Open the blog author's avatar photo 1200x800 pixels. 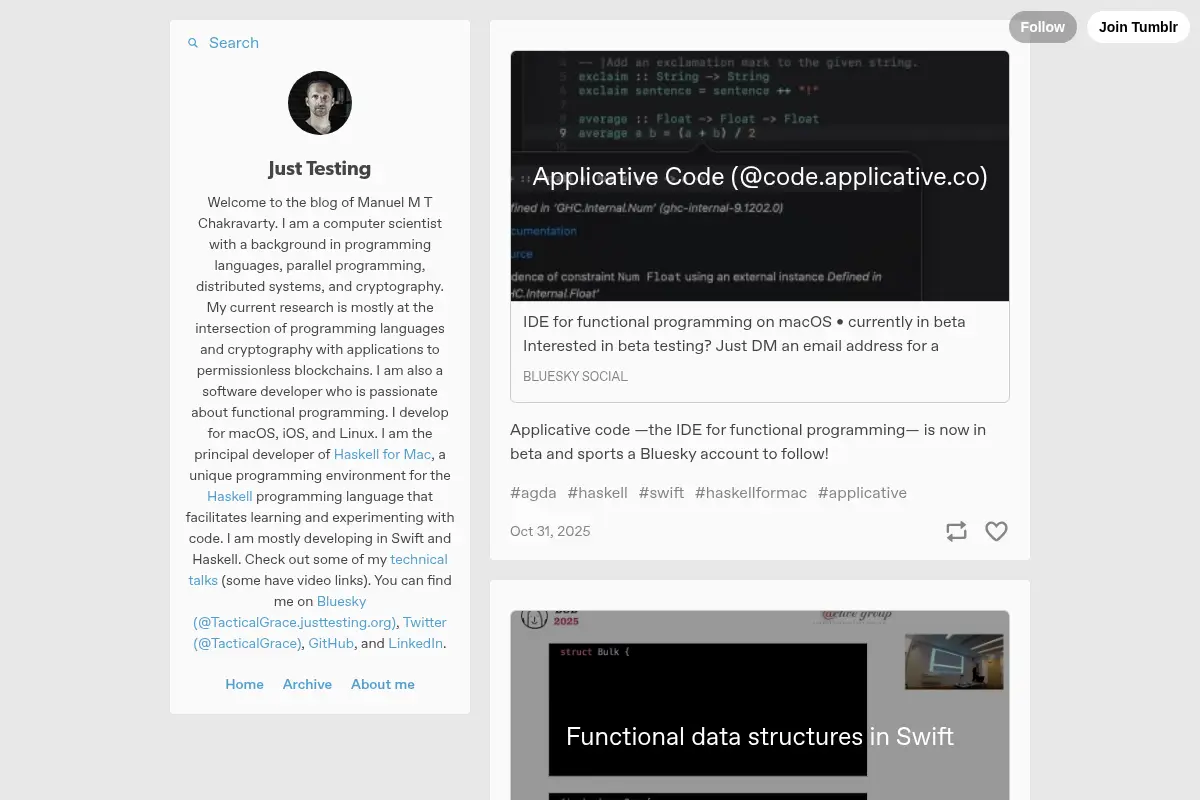click(x=320, y=103)
